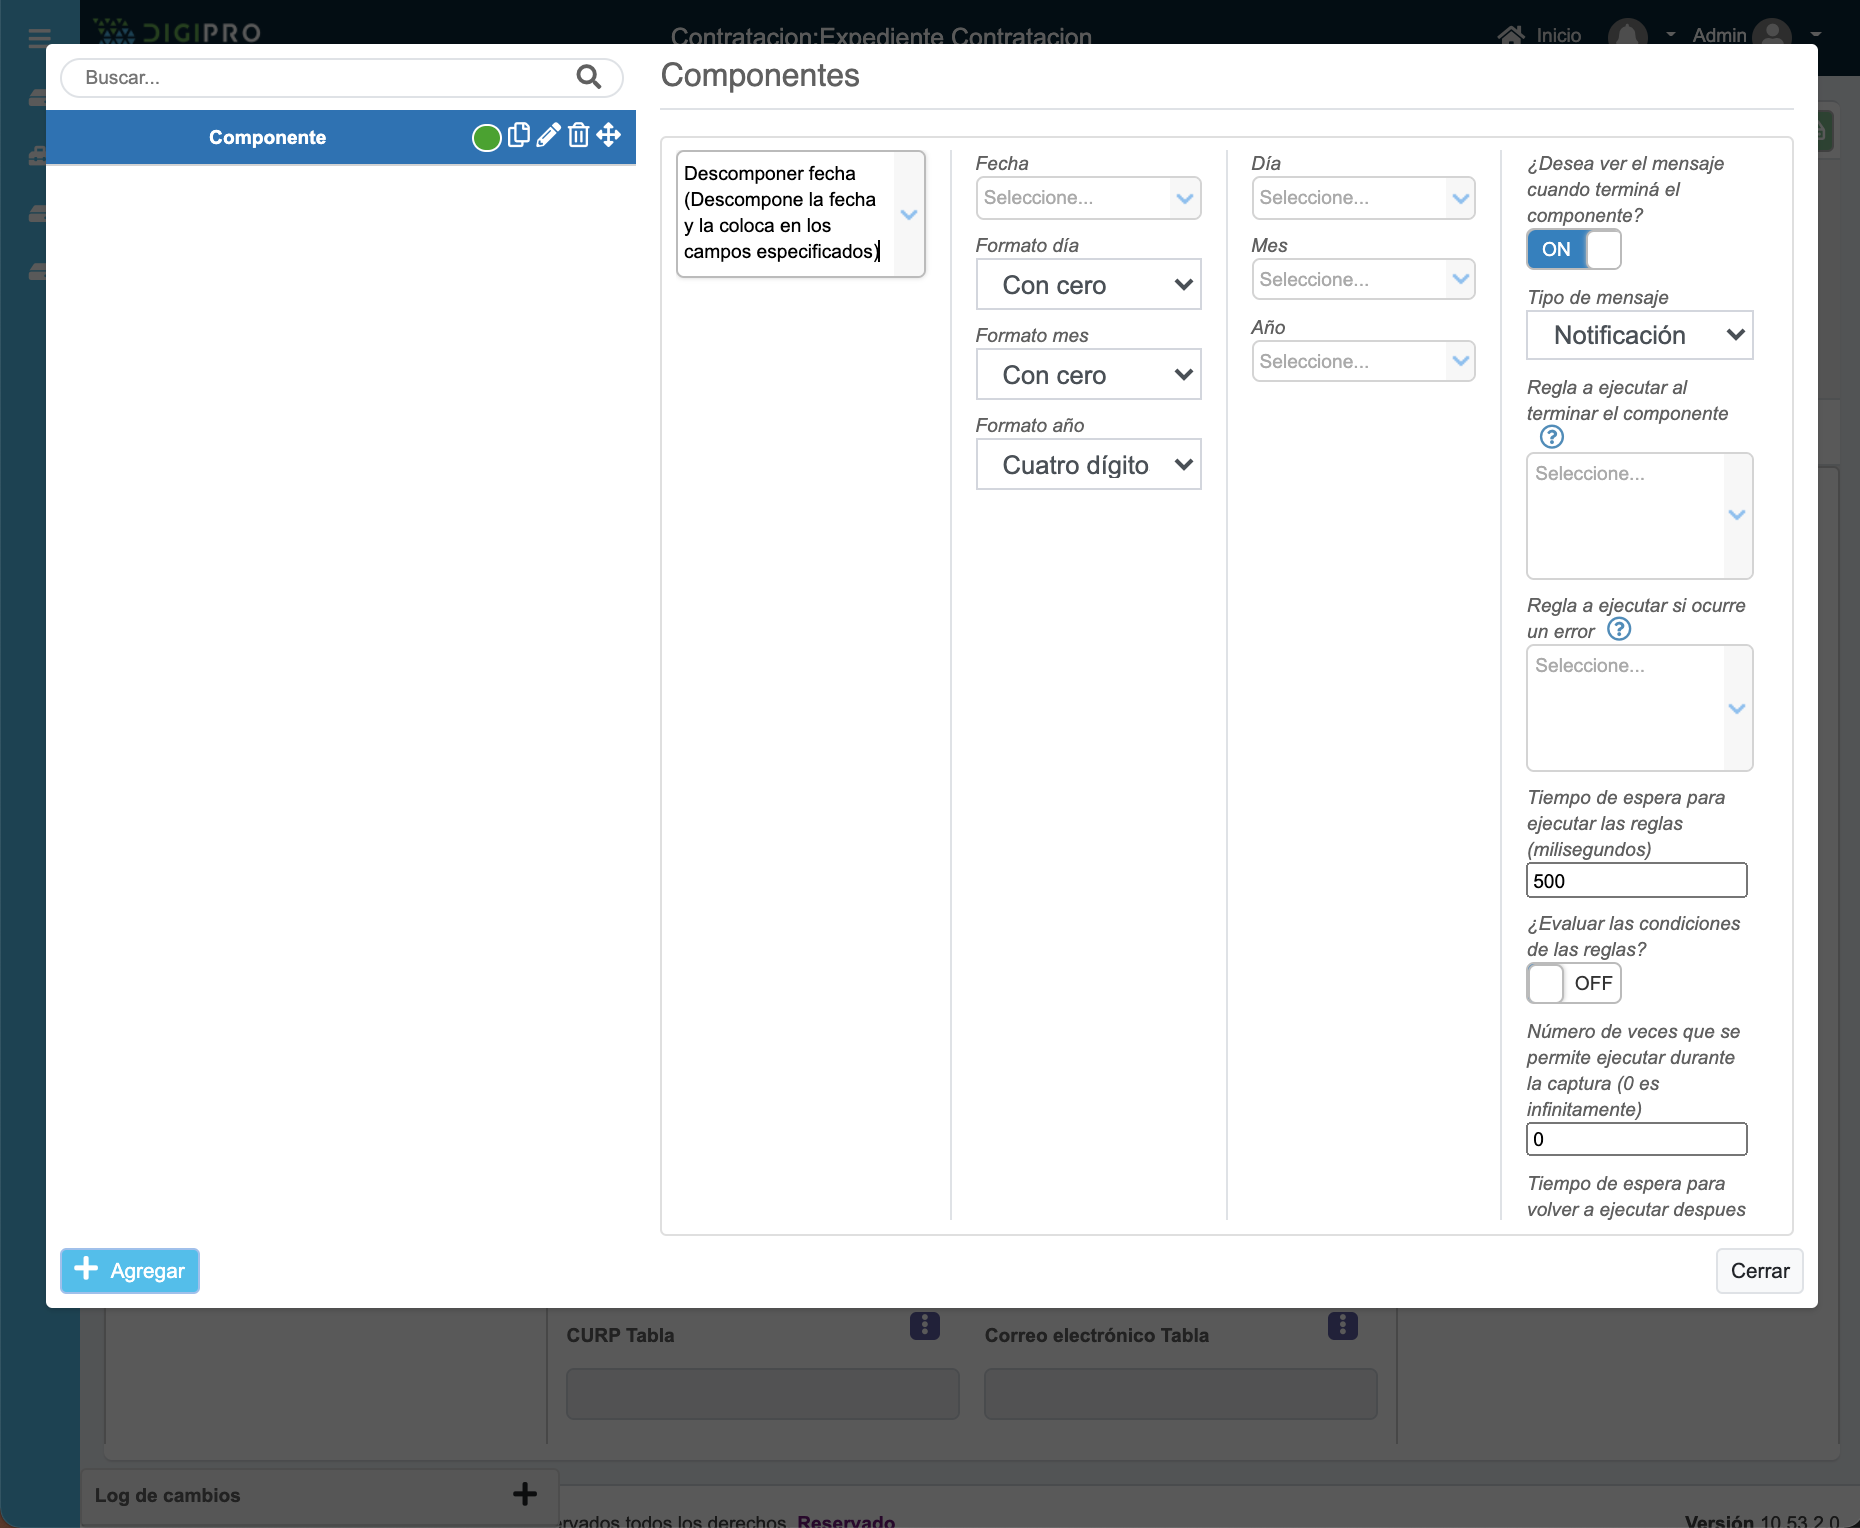This screenshot has width=1860, height=1528.
Task: Click the Agregar button
Action: pos(130,1270)
